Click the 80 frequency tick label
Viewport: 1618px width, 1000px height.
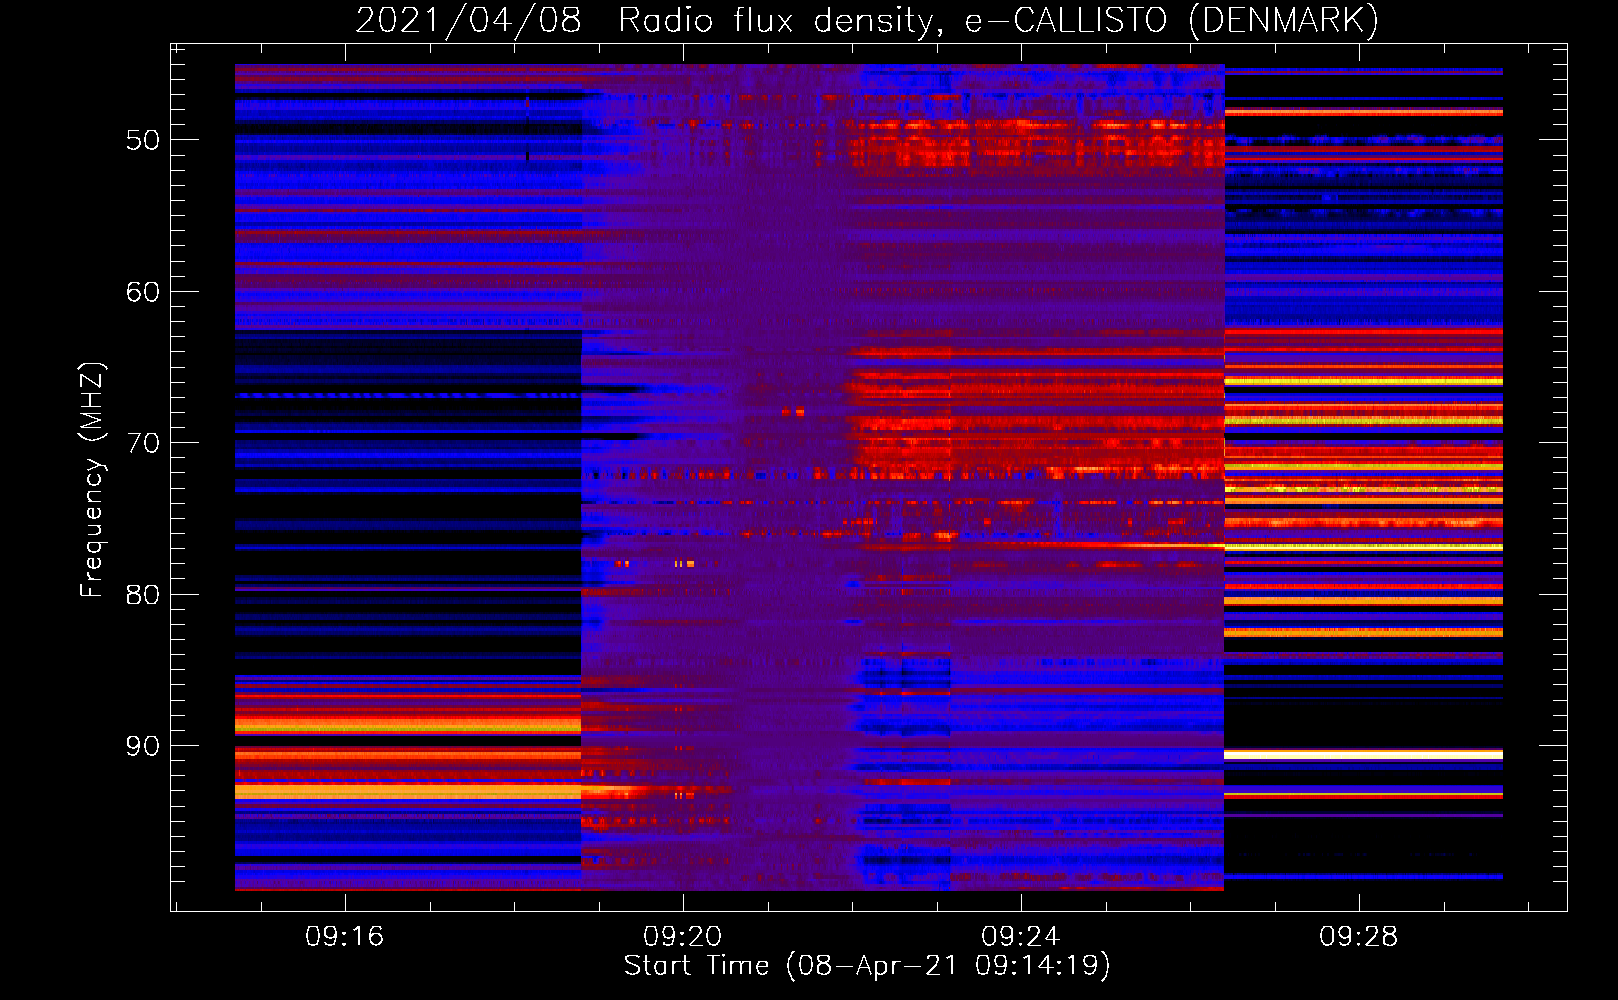143,595
